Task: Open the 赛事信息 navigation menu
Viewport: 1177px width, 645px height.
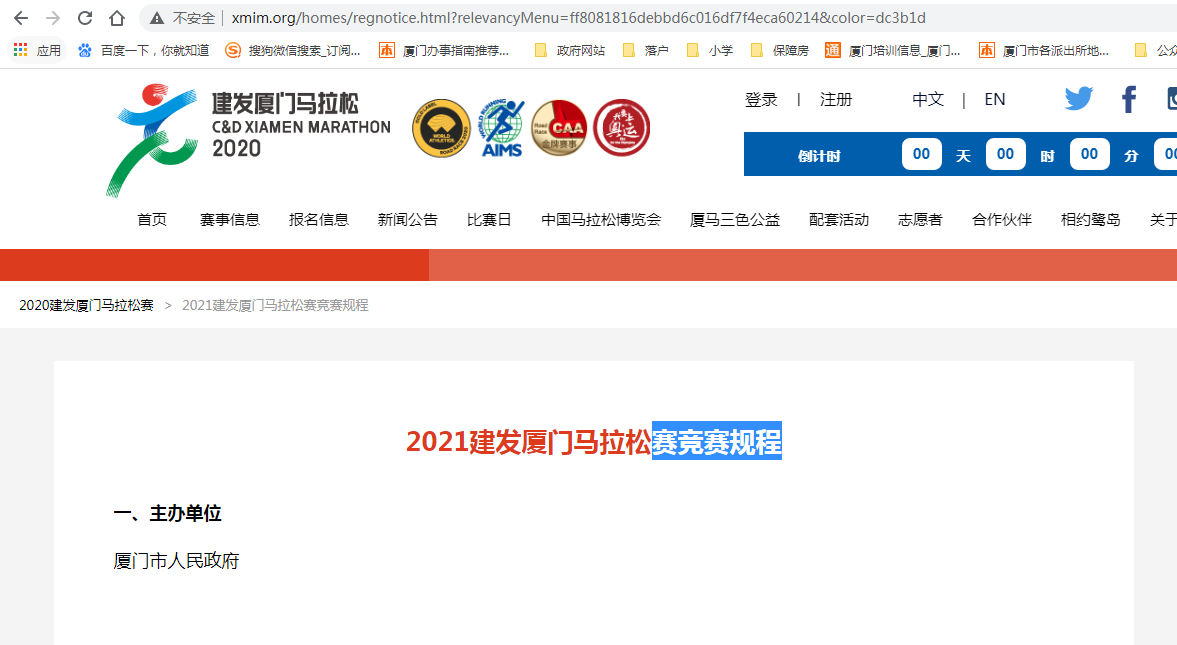Action: tap(230, 220)
